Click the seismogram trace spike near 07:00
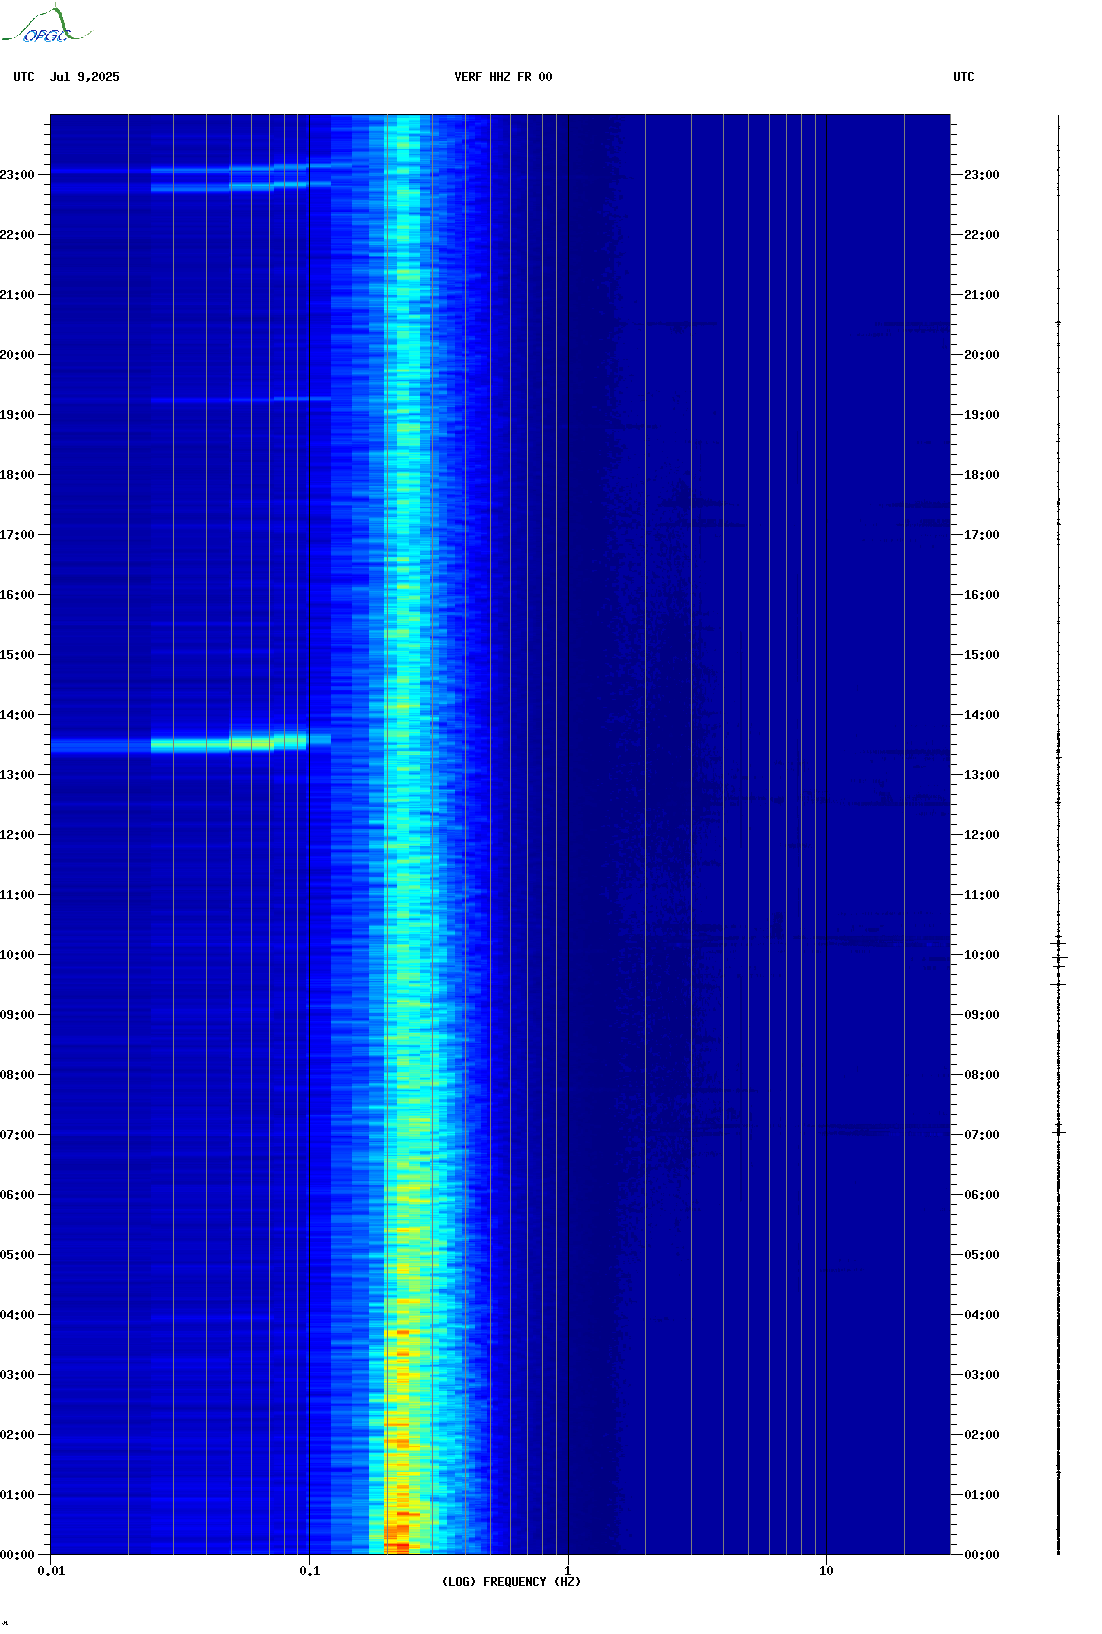Screen dimensions: 1102x1634 [1059, 1132]
